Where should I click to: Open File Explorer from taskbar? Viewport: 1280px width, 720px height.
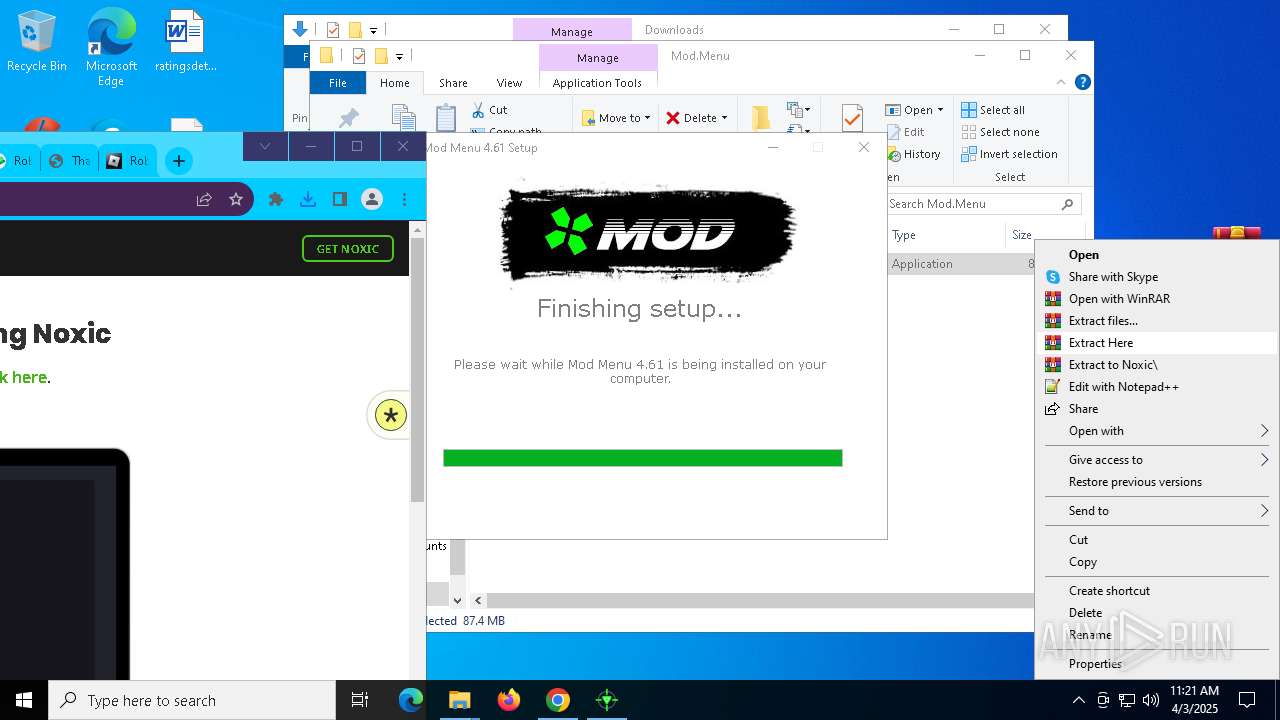[459, 700]
